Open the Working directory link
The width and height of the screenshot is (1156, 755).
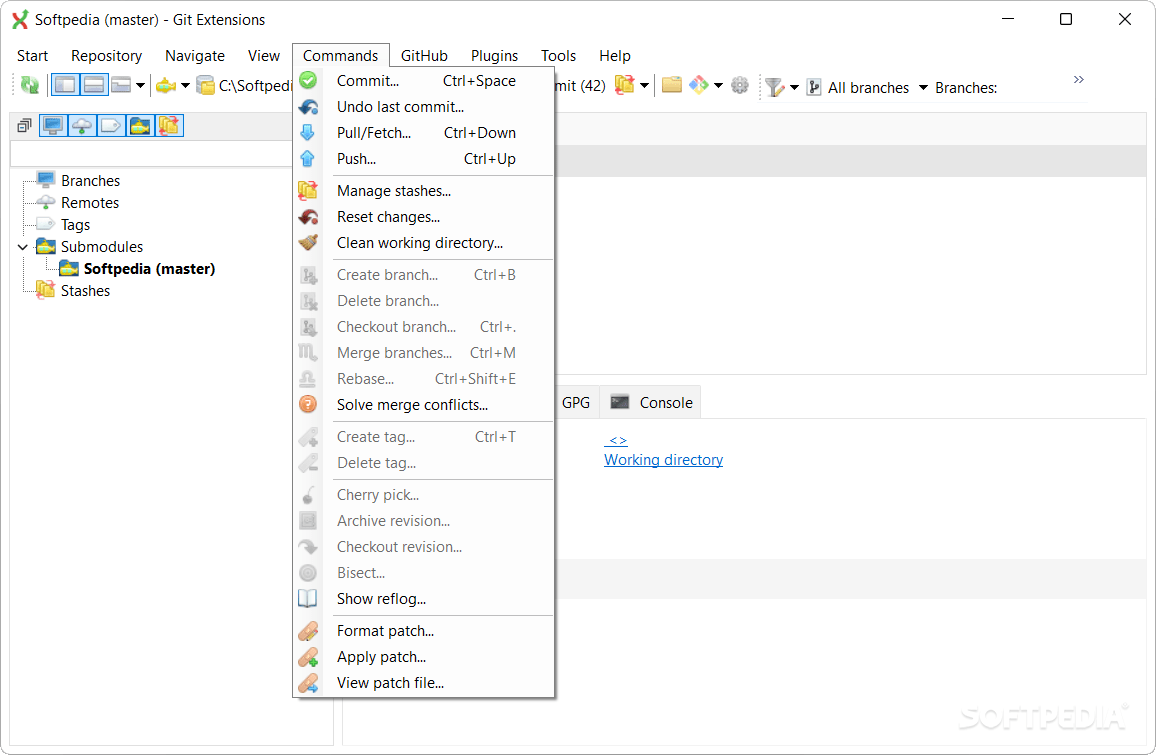(x=663, y=459)
